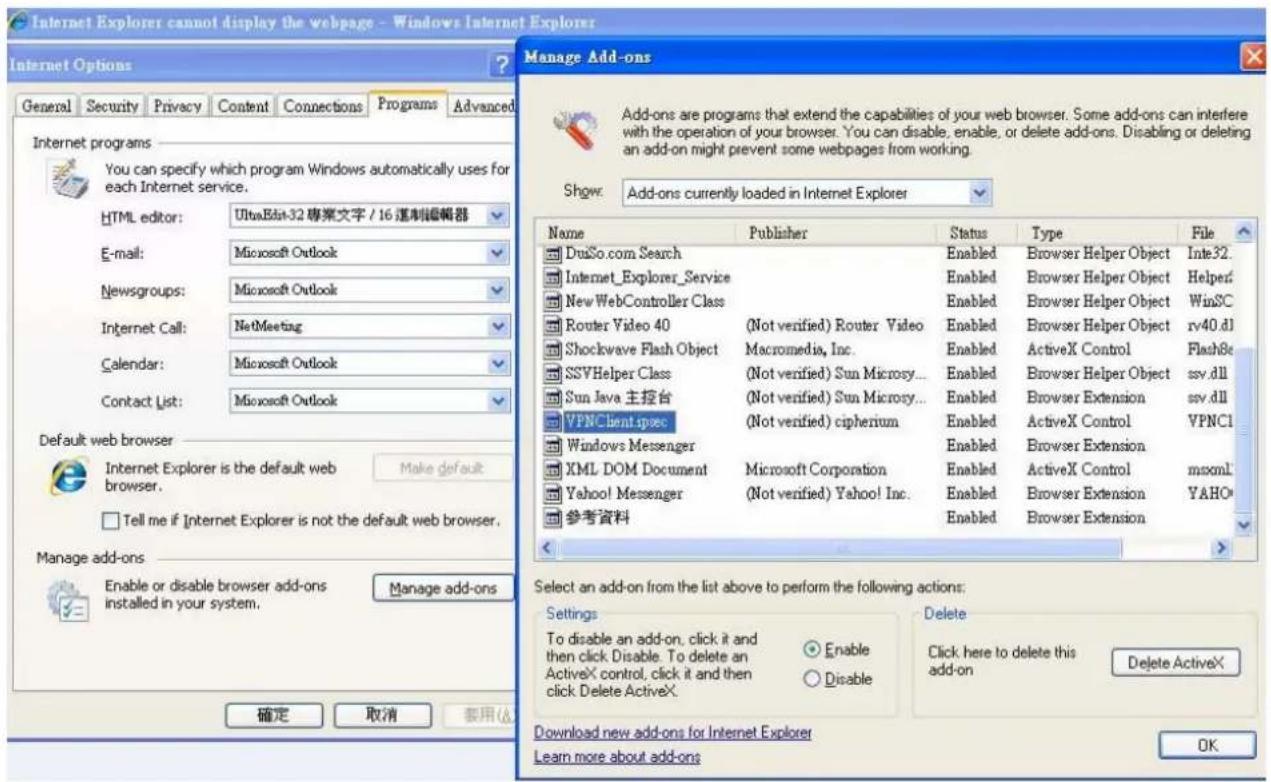The height and width of the screenshot is (782, 1271).
Task: Click the 取消 button in Internet Options
Action: coord(382,716)
